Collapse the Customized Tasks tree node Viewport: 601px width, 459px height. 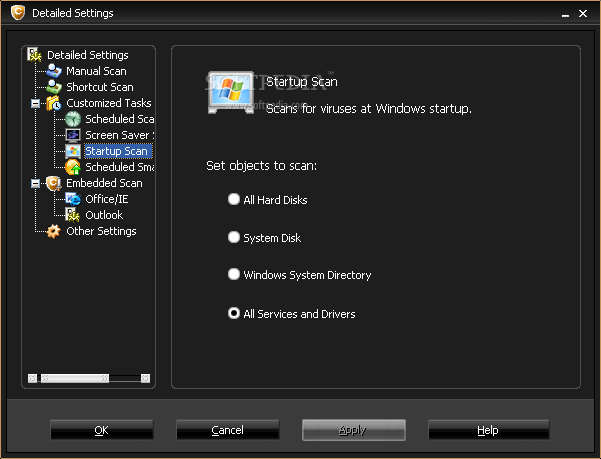(x=35, y=103)
